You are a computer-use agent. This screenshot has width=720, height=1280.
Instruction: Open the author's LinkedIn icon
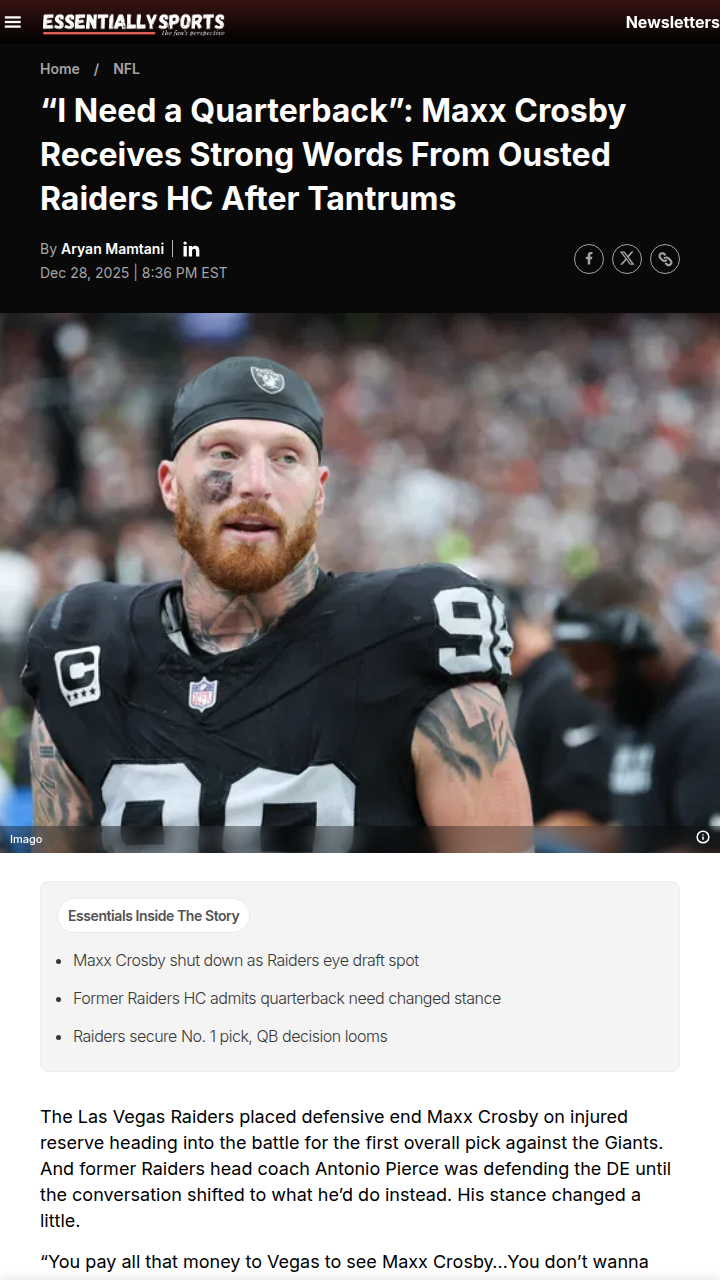(191, 249)
